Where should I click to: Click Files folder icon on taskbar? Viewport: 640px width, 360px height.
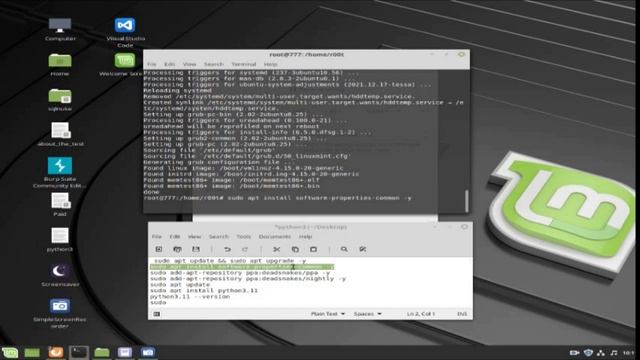(102, 352)
